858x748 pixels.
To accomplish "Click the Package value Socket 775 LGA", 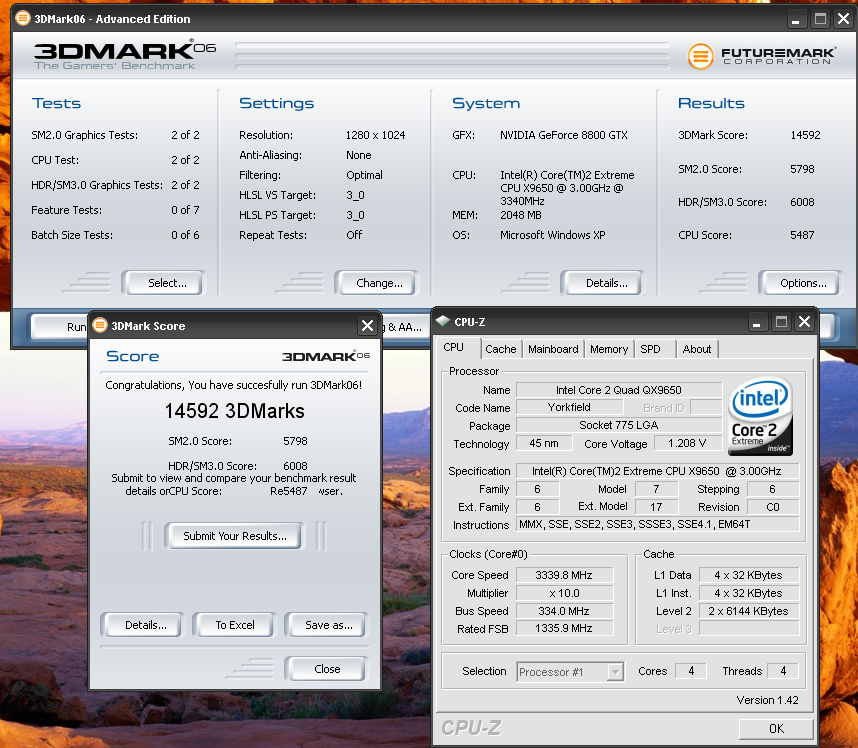I will pos(619,425).
